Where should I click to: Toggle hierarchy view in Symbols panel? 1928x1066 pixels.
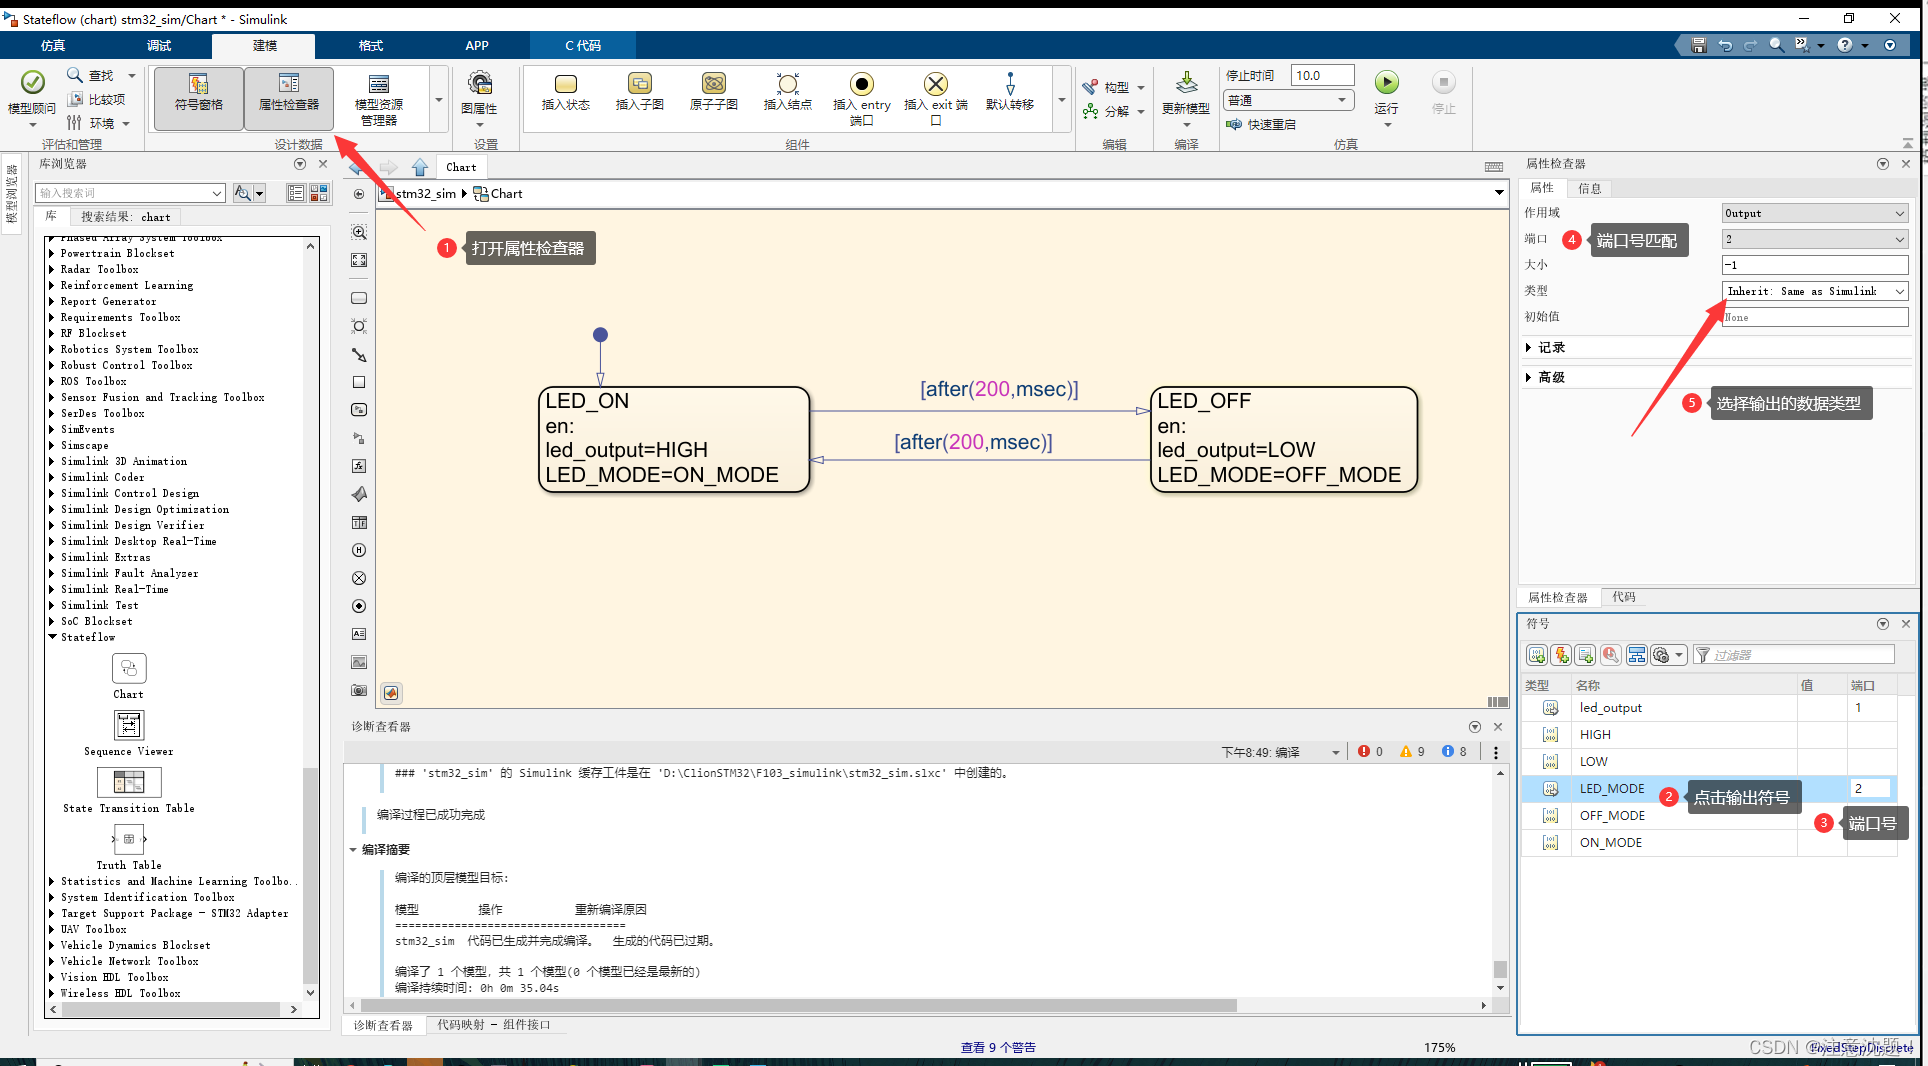pos(1636,655)
